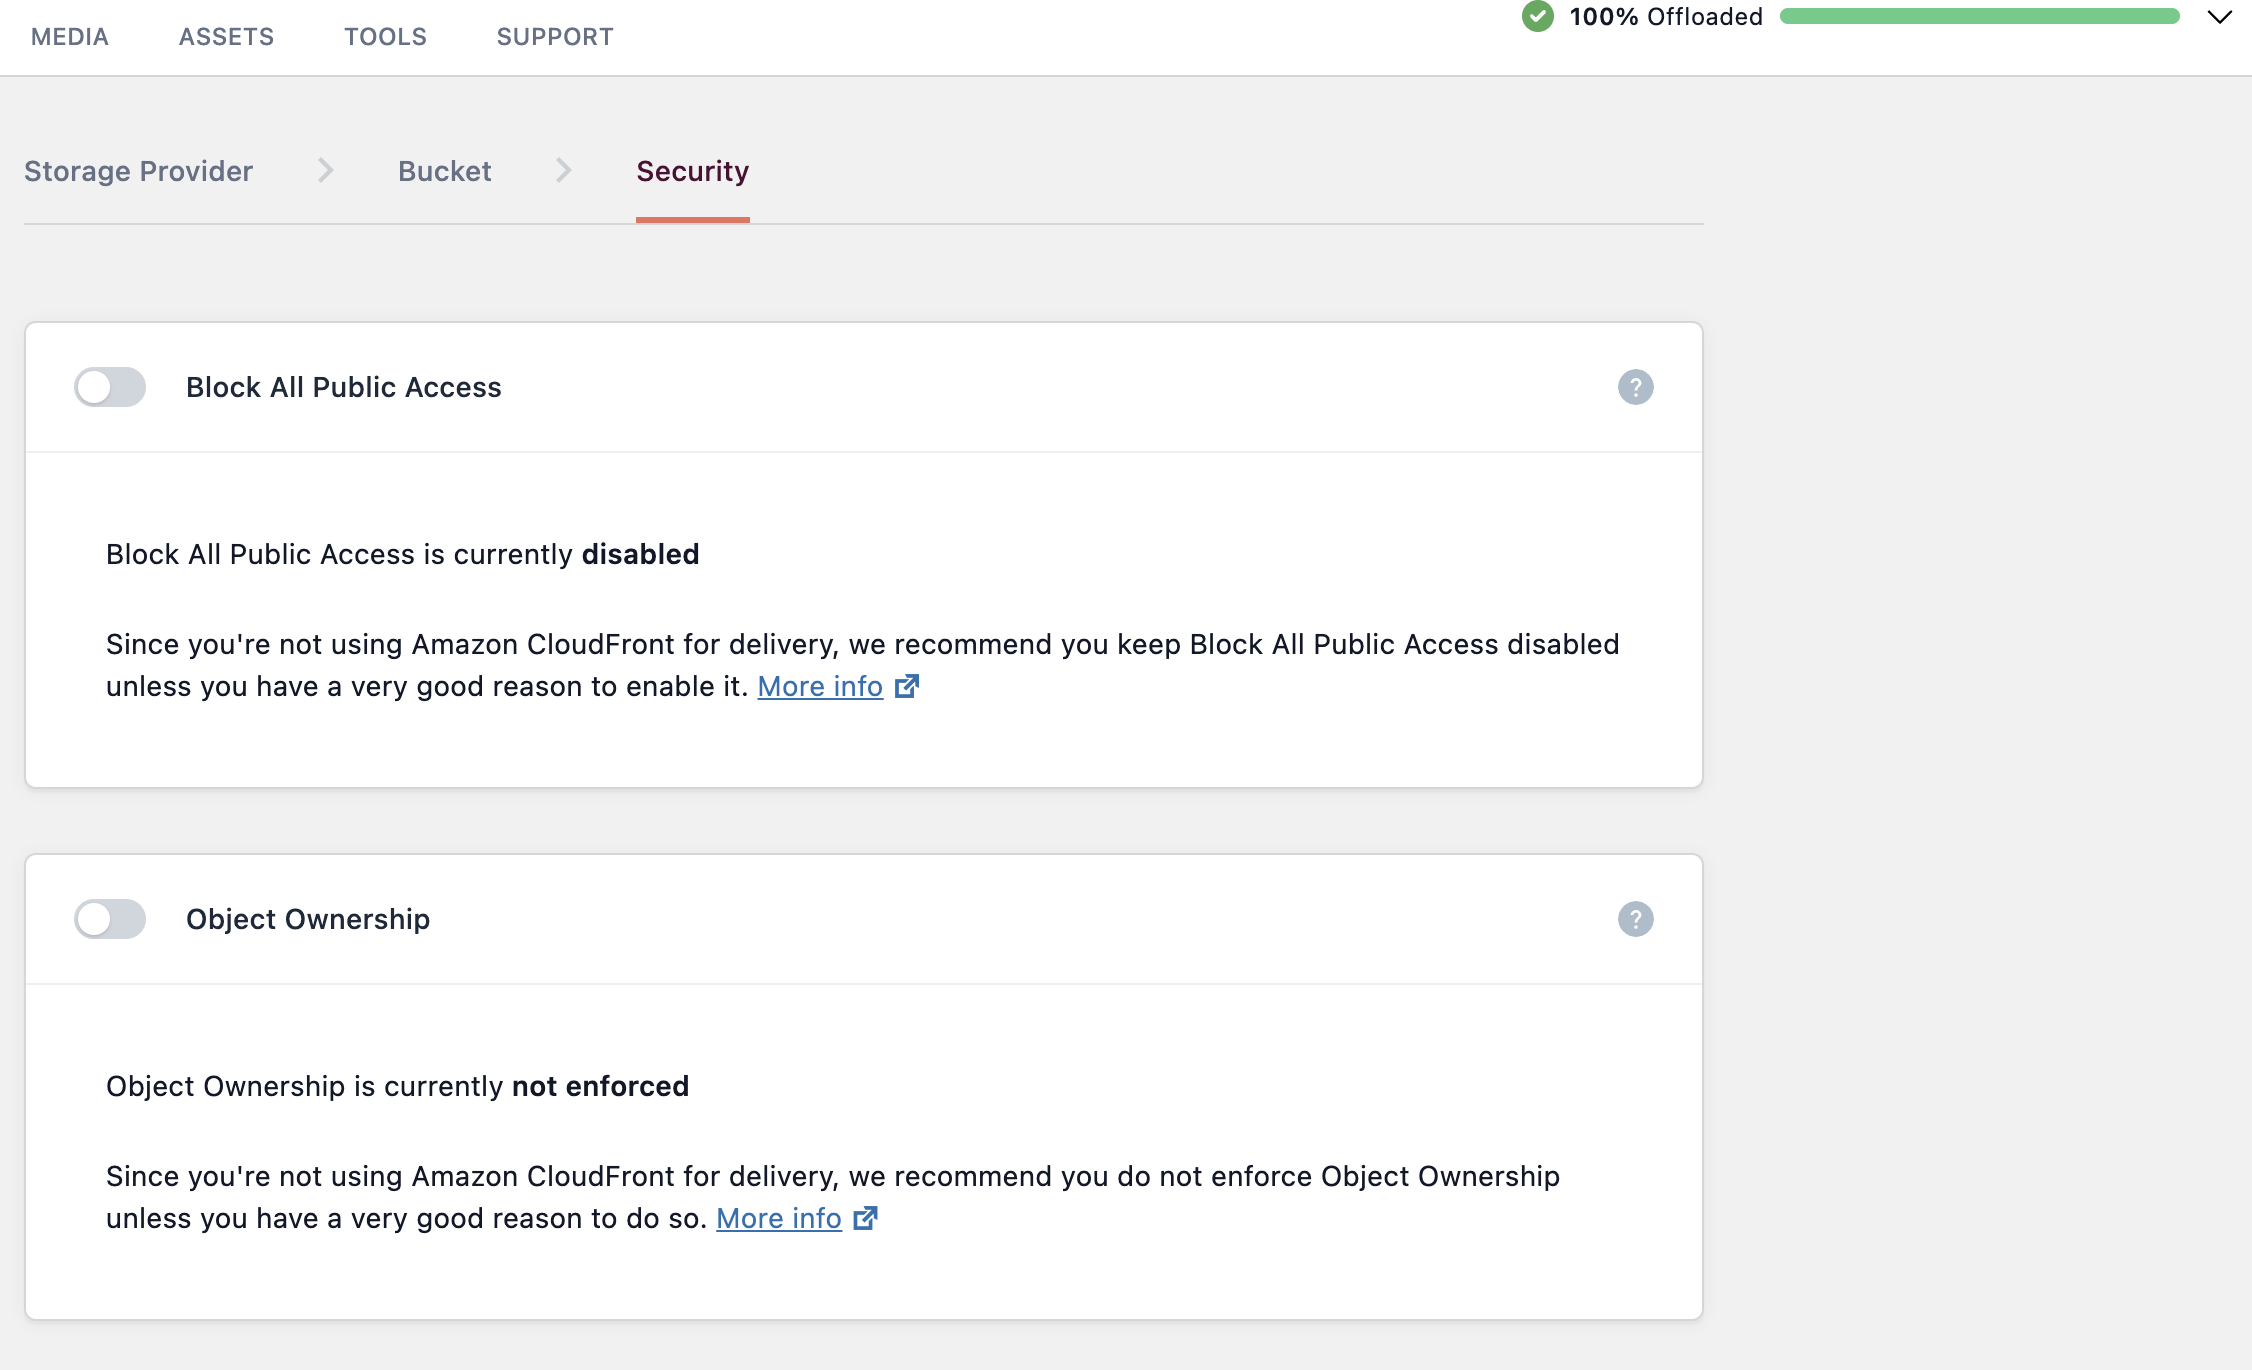Click the Block All Public Access help icon
Screen dimensions: 2252x1370
(1635, 387)
